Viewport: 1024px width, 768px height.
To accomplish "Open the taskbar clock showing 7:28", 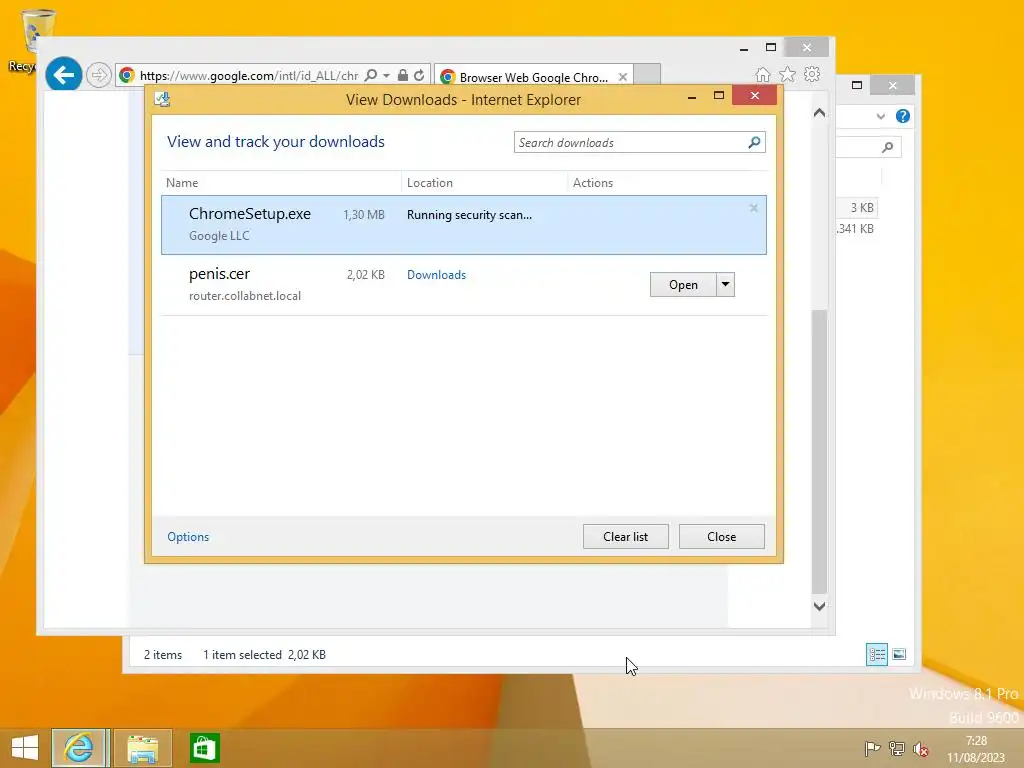I will point(976,749).
